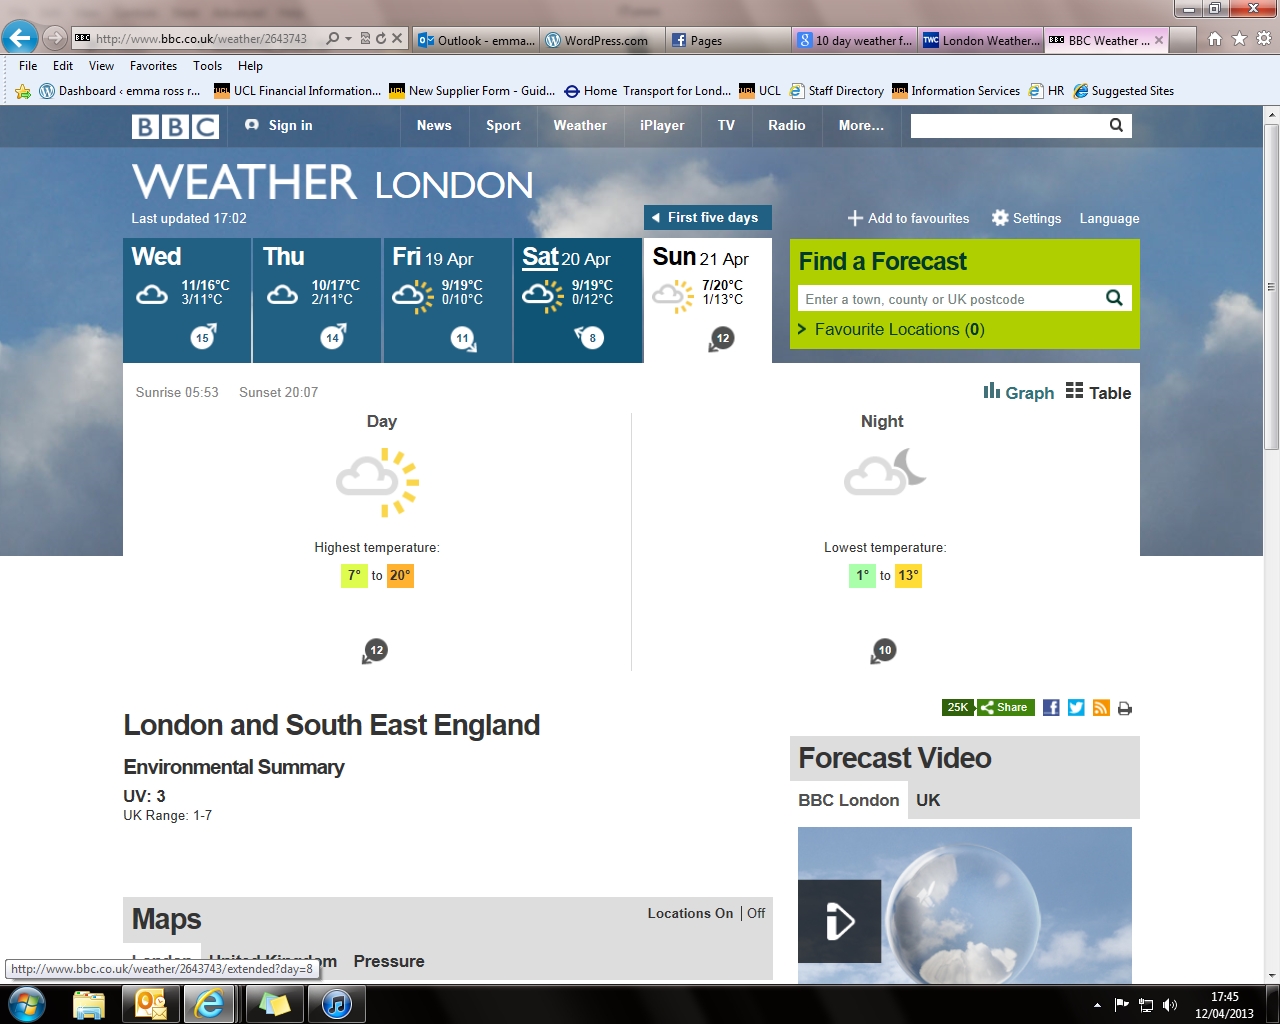1280x1024 pixels.
Task: Click the First five days button
Action: tap(708, 218)
